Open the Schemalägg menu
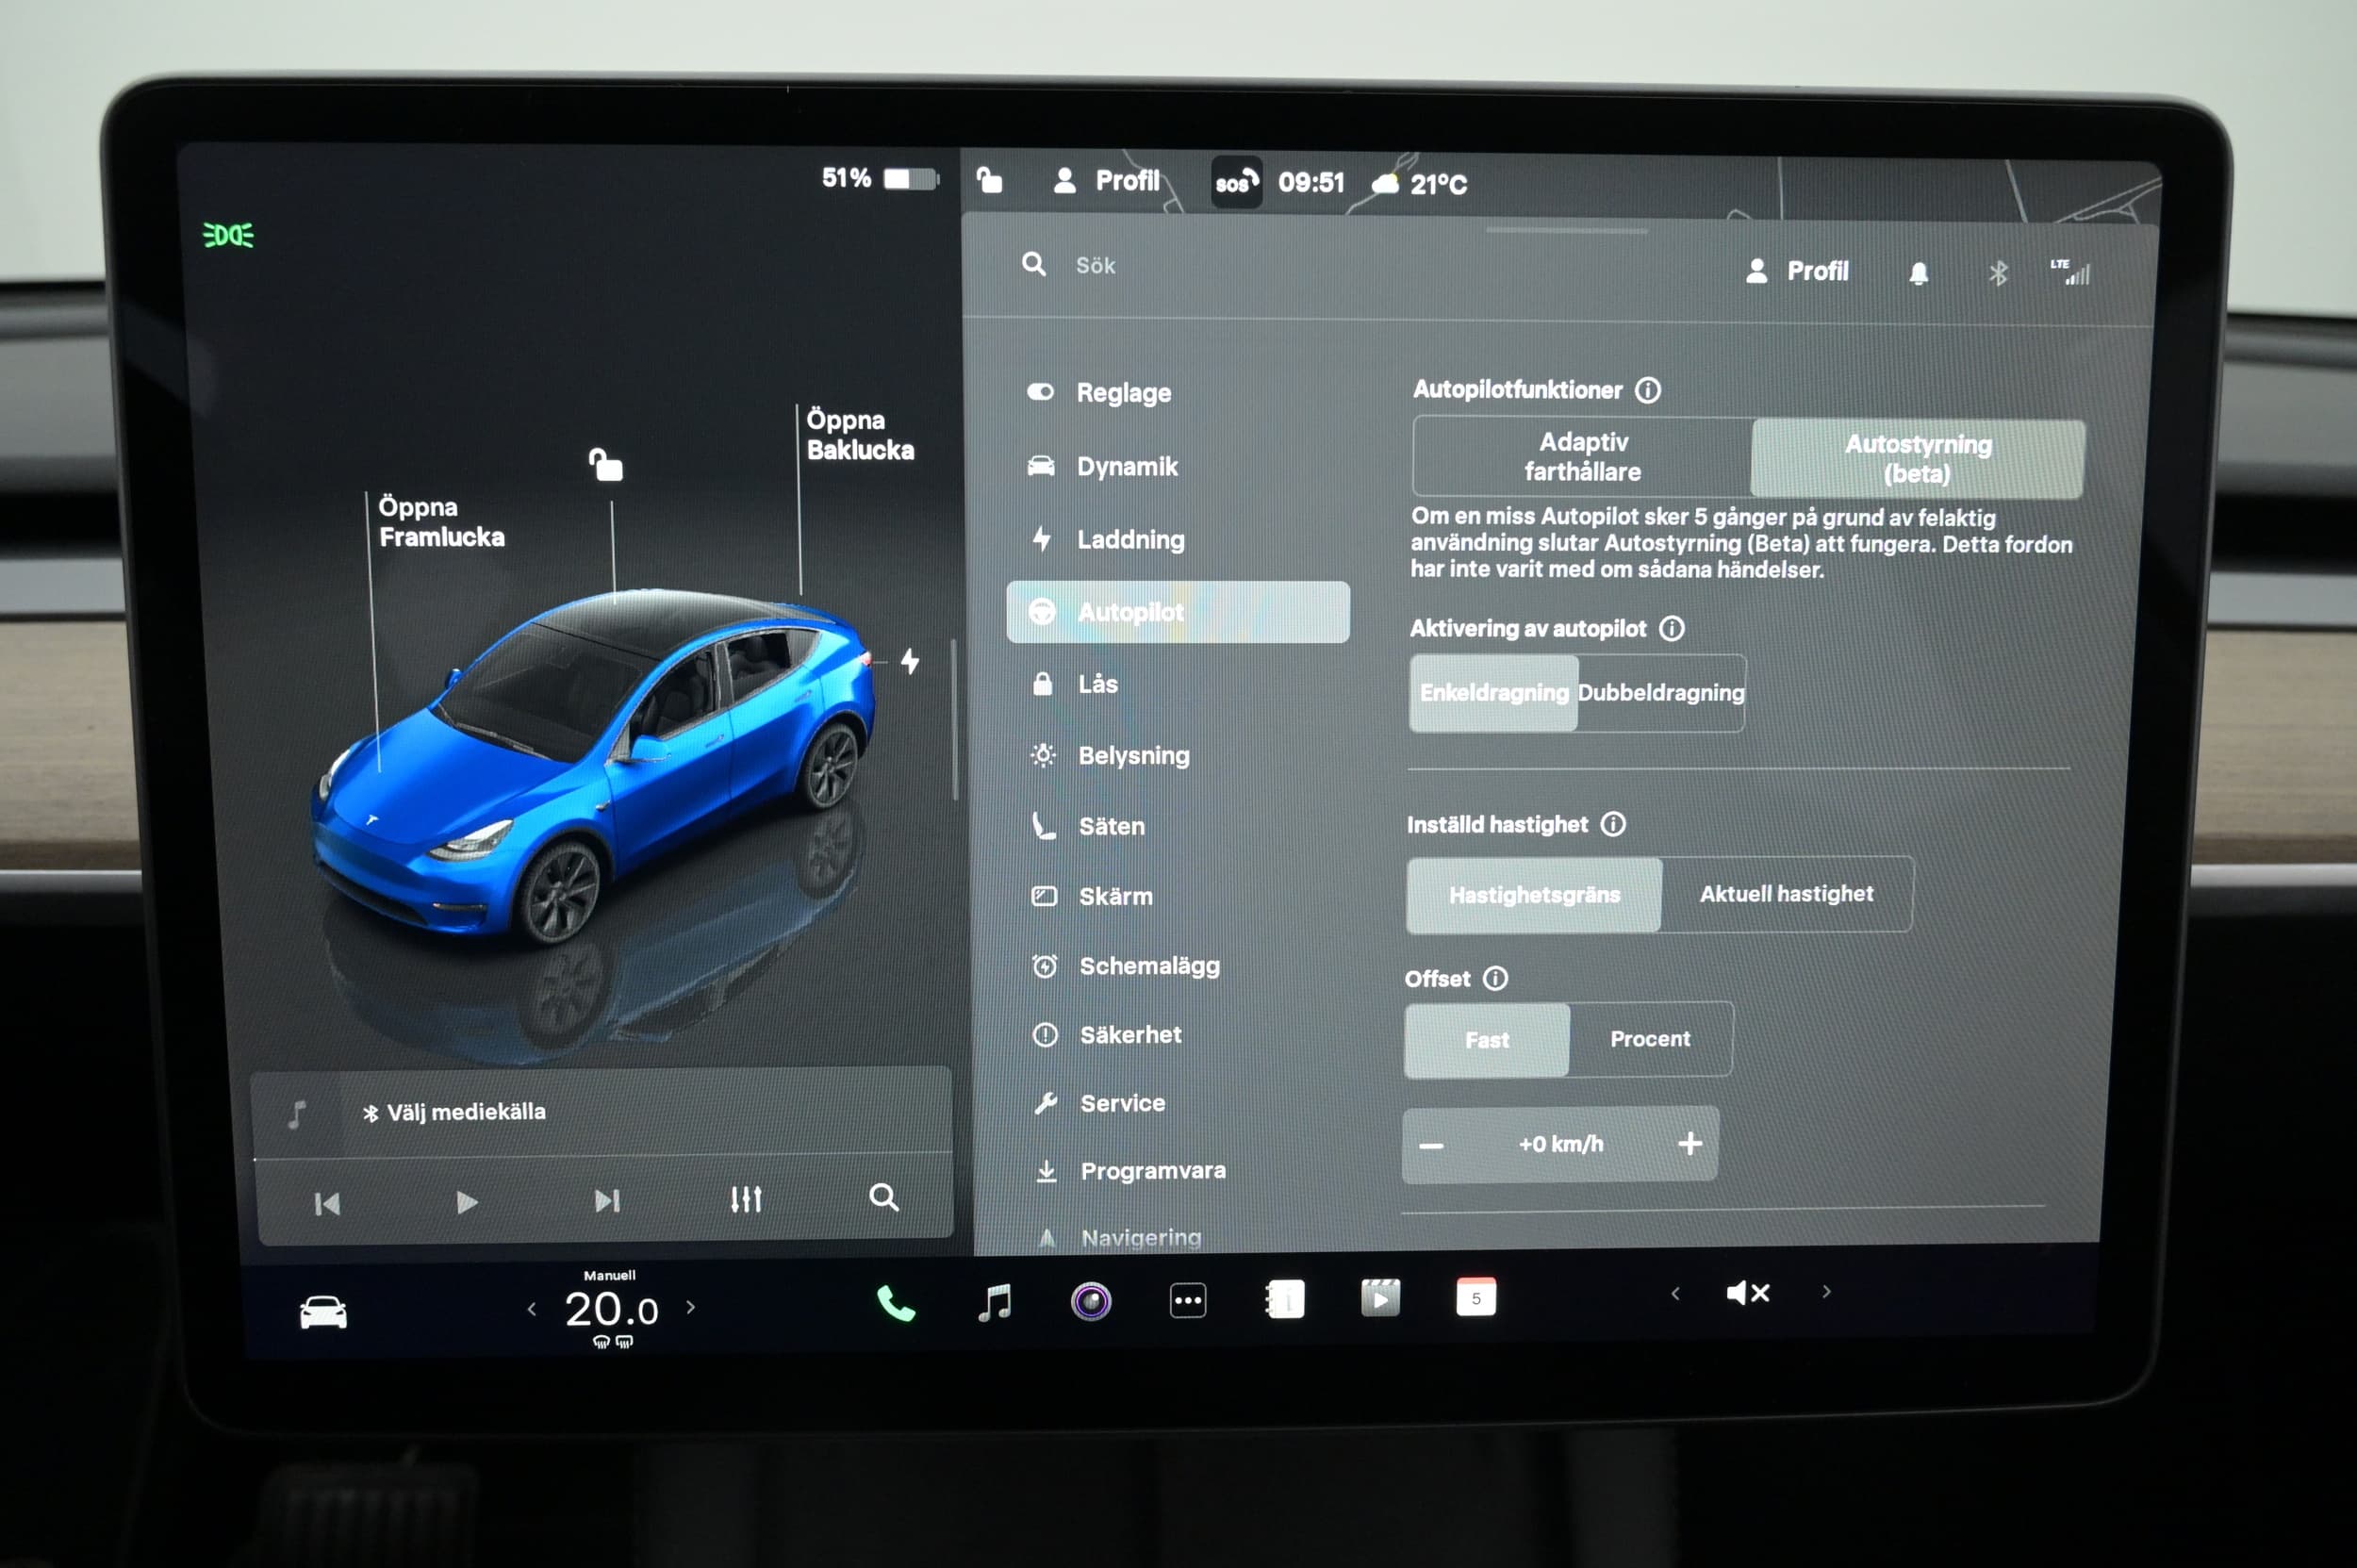Screen dimensions: 2357x1568 [x=1126, y=966]
